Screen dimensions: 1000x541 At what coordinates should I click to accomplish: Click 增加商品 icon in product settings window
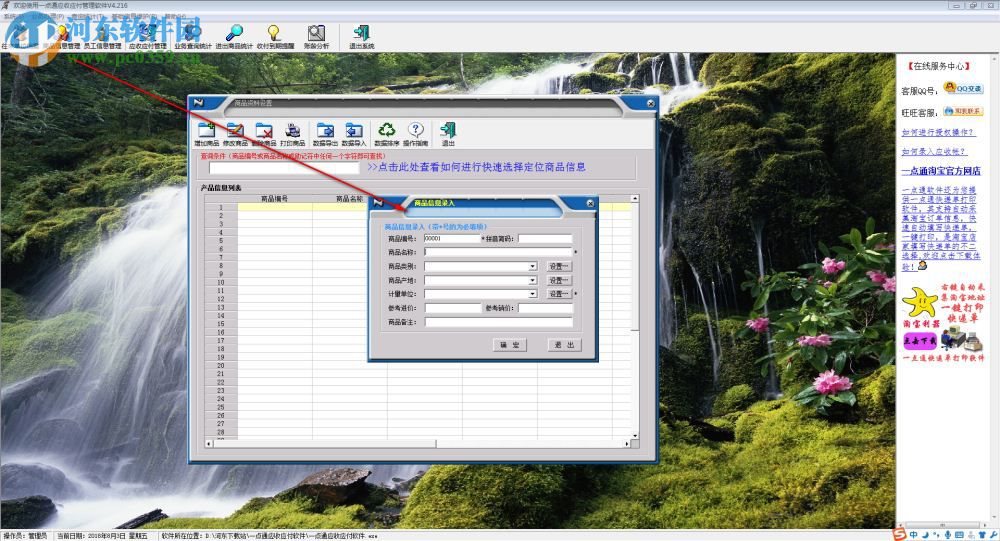(x=206, y=134)
